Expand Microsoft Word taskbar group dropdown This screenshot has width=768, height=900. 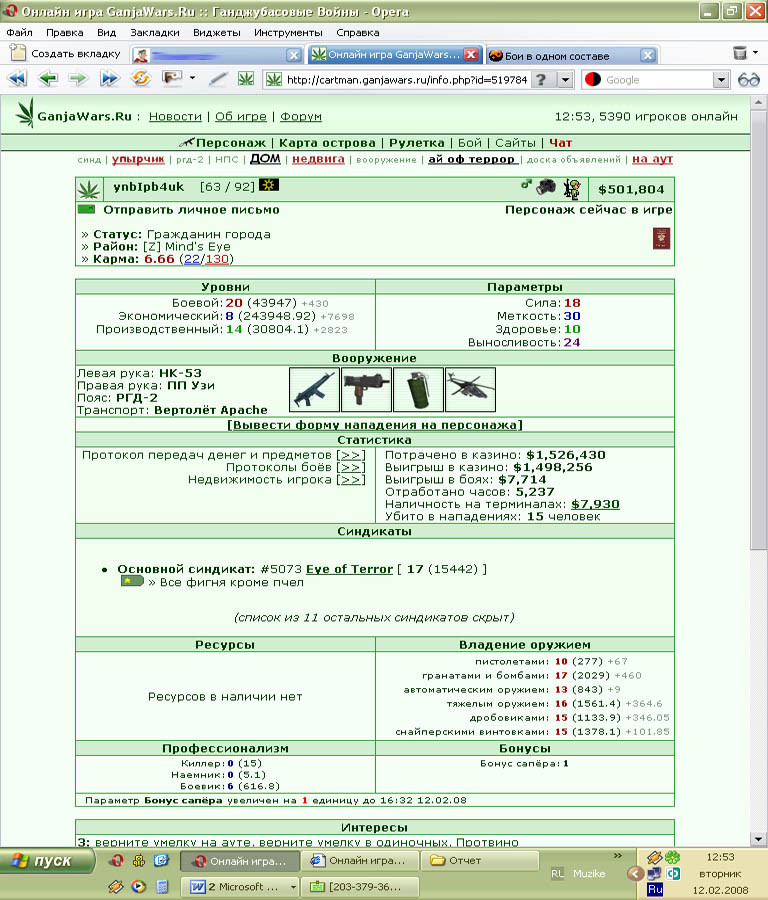pyautogui.click(x=293, y=887)
